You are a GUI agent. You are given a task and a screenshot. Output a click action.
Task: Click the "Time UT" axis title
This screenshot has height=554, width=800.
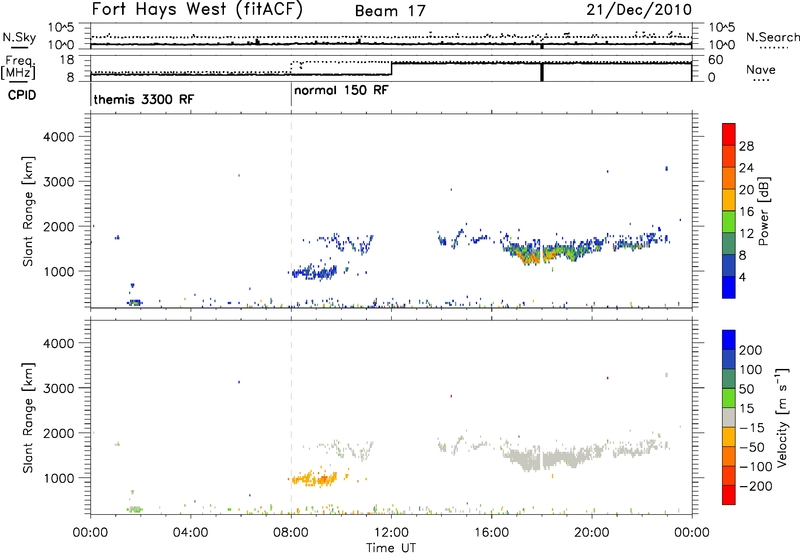click(391, 548)
